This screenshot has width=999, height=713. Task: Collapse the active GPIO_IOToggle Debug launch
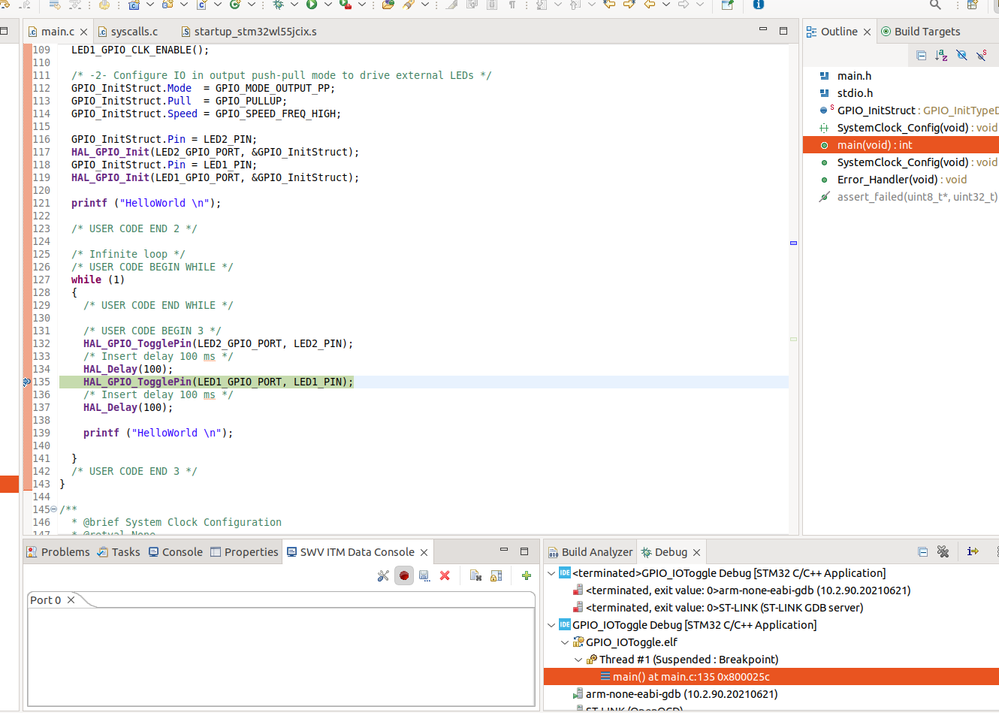coord(552,625)
